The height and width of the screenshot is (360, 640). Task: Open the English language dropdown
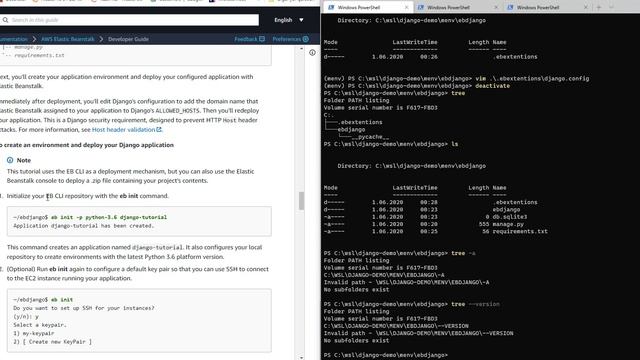point(289,20)
